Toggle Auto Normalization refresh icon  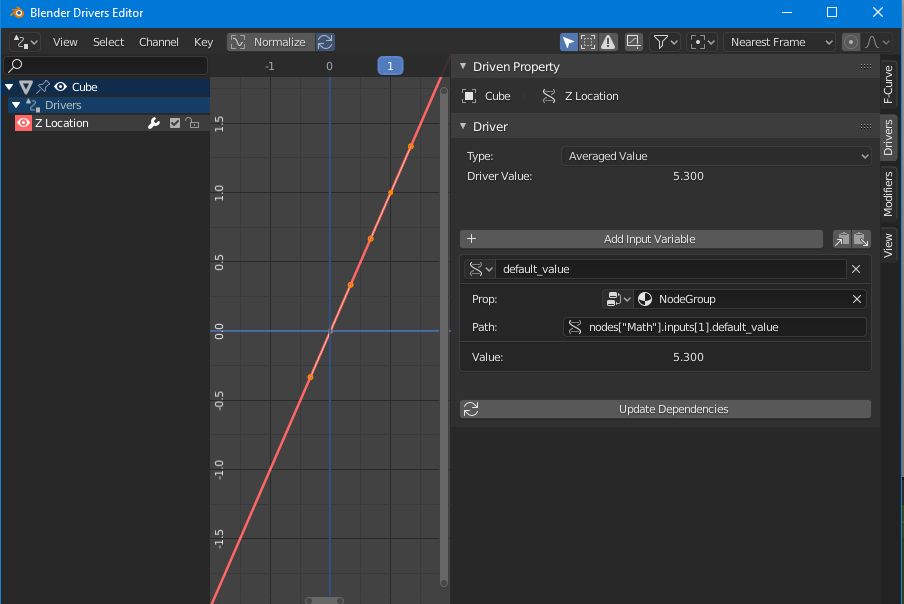[x=325, y=42]
